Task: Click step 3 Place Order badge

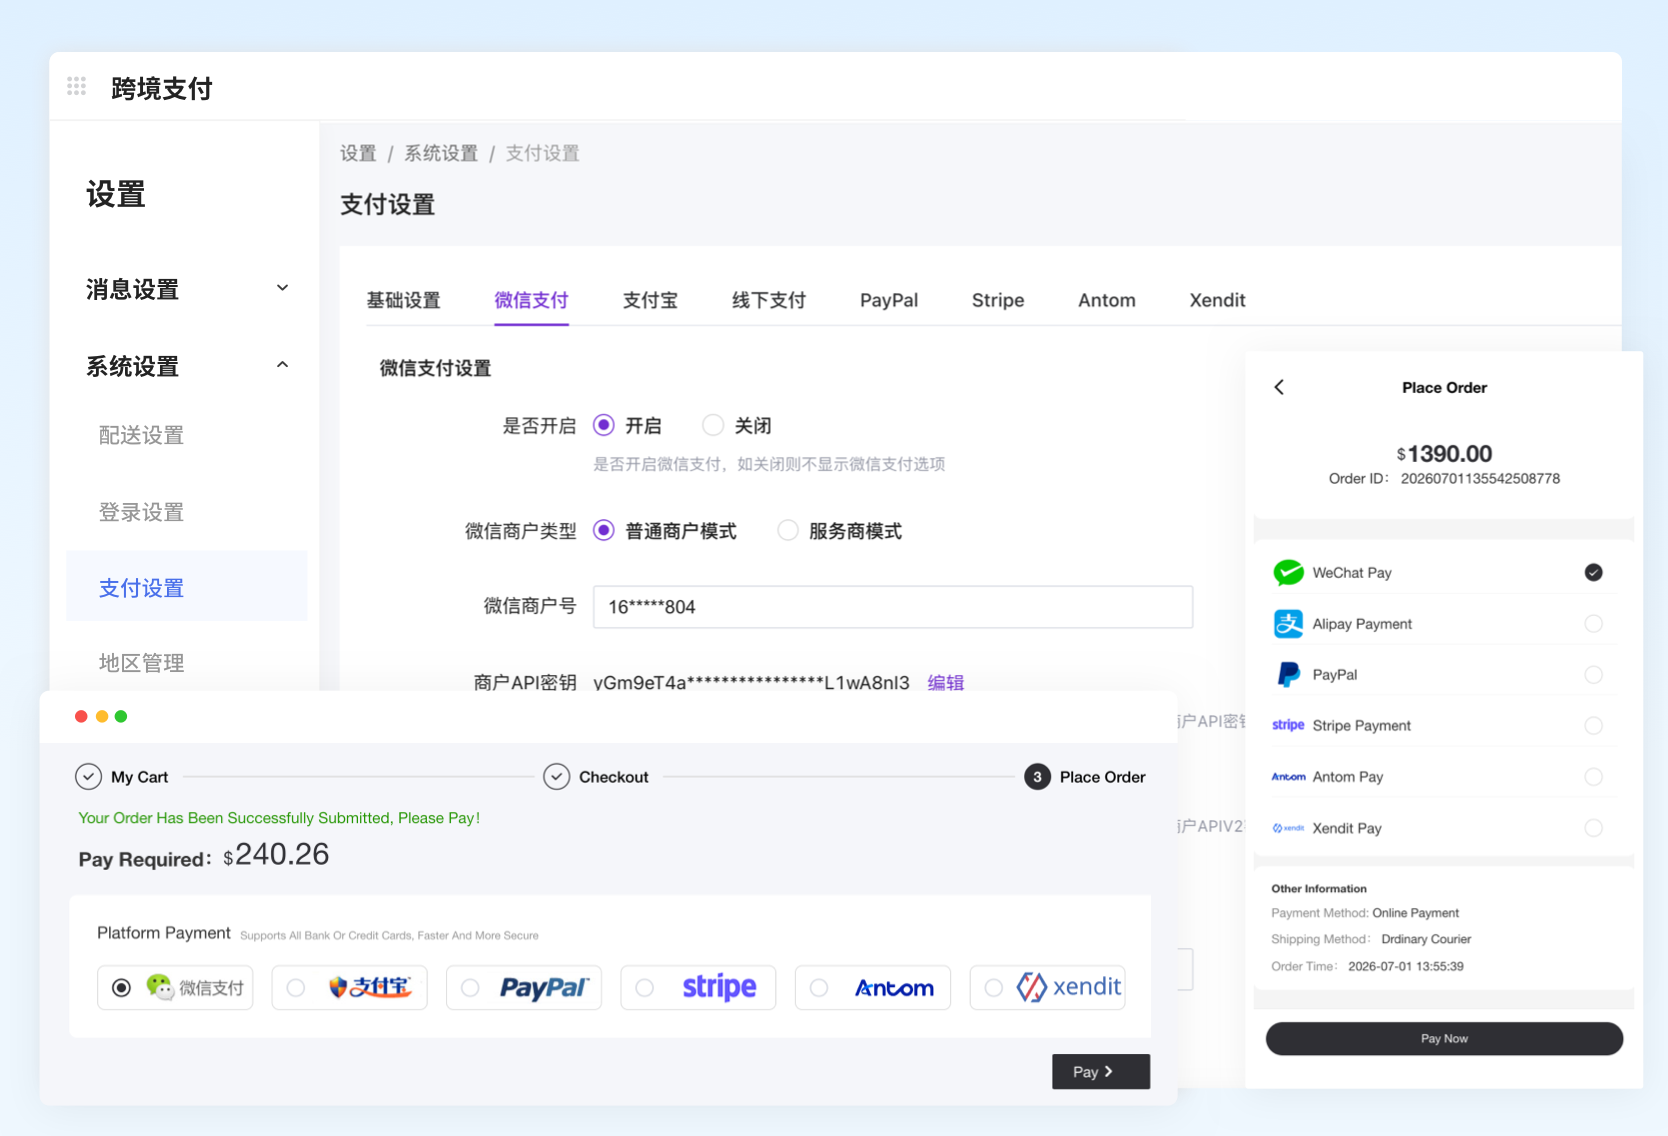Action: pos(1037,776)
